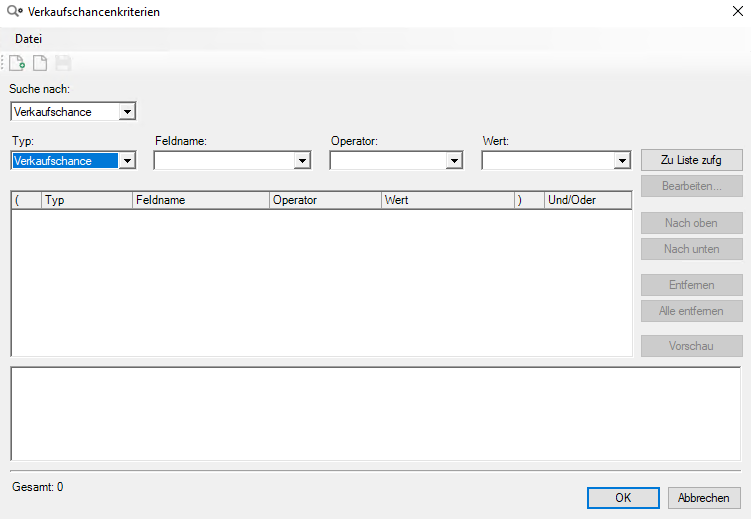Click the closing parenthesis column header

[529, 200]
